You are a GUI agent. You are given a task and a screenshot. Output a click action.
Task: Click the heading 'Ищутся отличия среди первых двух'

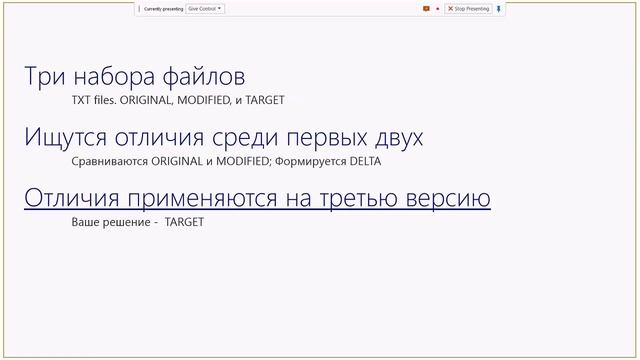pos(224,137)
